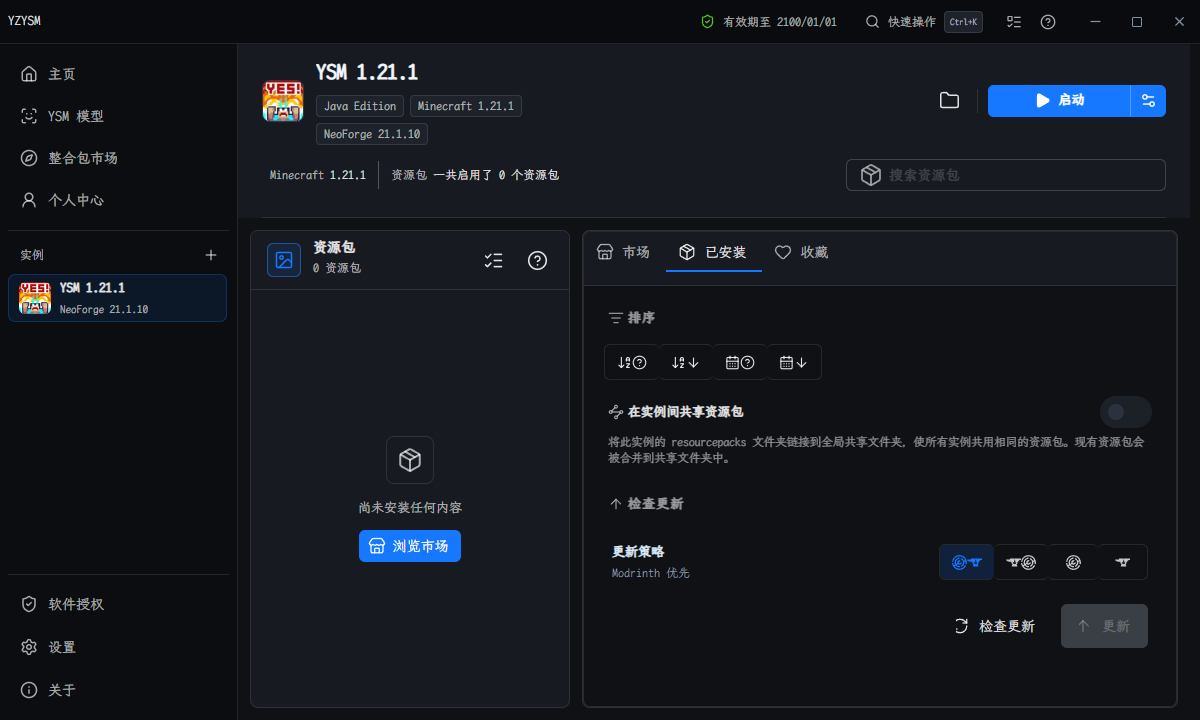Click the Java Edition tag
Screen dimensions: 1200x720
(360, 106)
